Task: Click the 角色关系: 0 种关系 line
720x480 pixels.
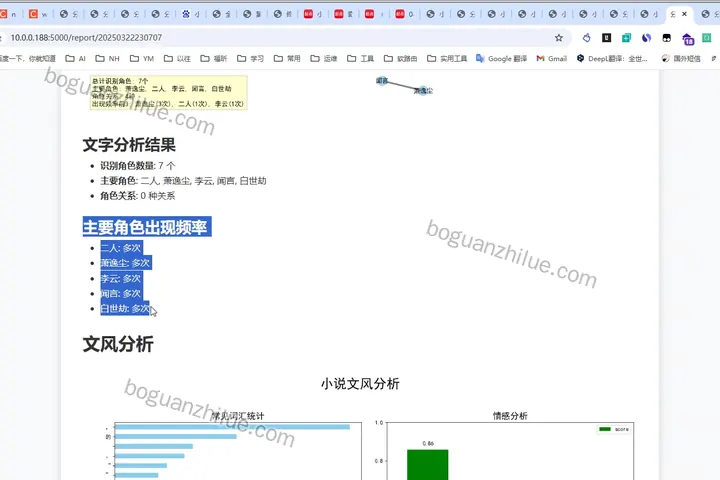Action: tap(138, 196)
